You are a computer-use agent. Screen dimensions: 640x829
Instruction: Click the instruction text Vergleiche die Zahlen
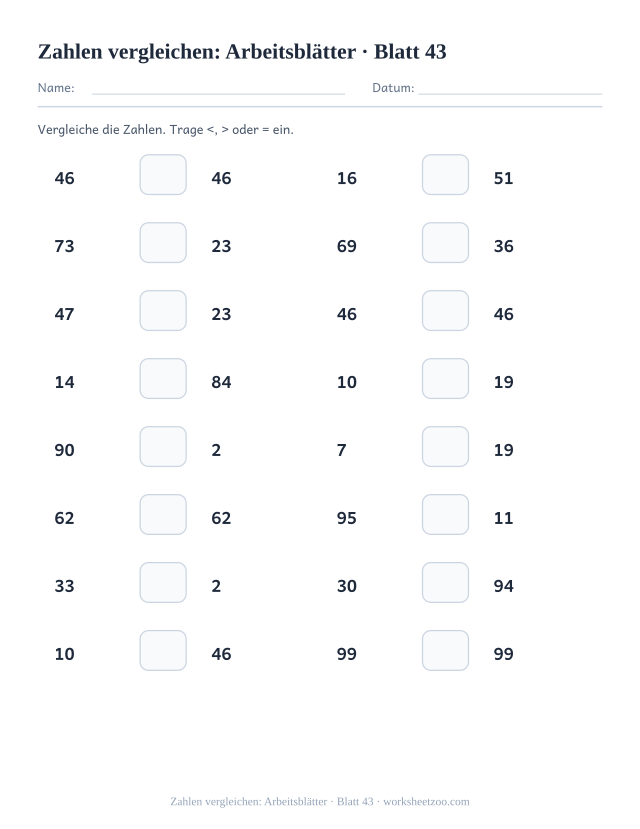(x=101, y=130)
